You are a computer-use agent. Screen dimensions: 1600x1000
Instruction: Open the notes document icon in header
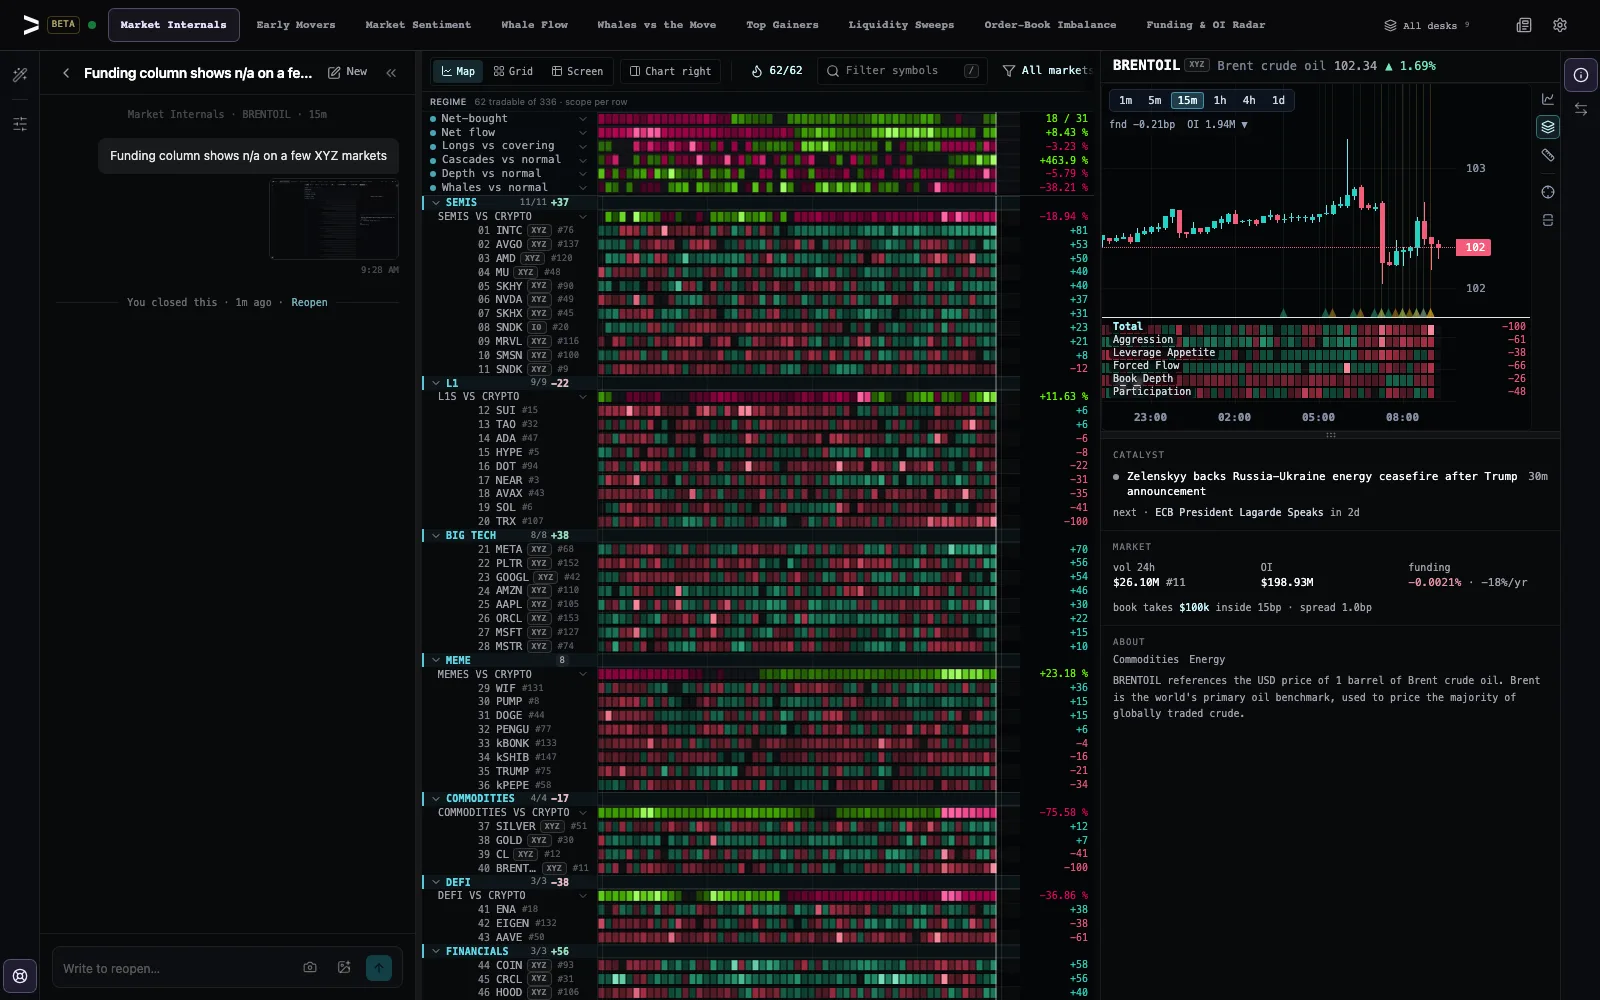tap(1524, 25)
